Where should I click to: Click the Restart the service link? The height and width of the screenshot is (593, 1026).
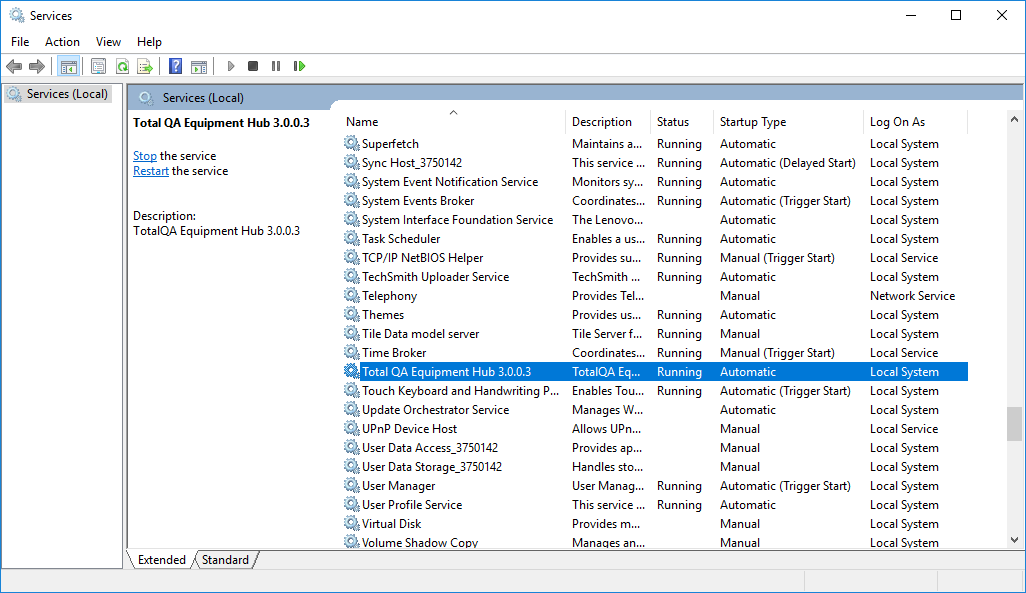(x=151, y=171)
